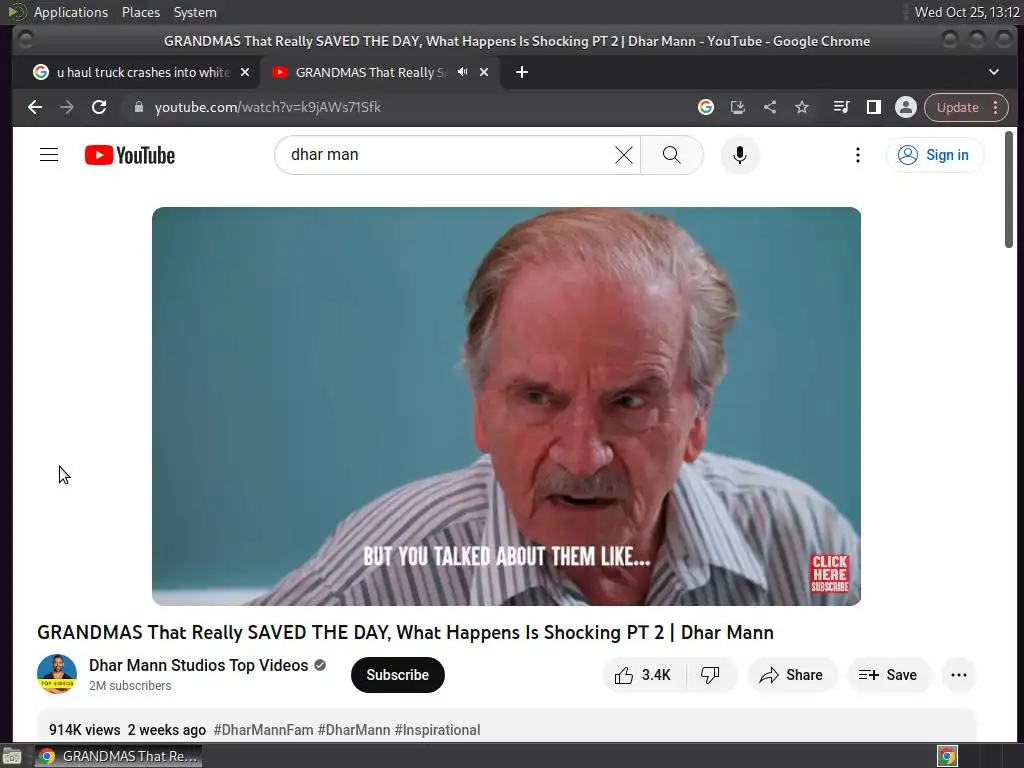
Task: Click the video player to pause
Action: coord(506,406)
